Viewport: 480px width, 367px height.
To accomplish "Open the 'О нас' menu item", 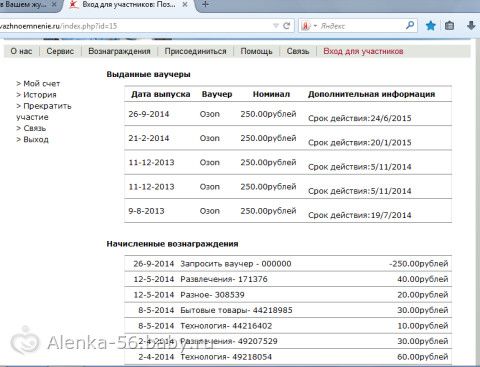I will [21, 51].
